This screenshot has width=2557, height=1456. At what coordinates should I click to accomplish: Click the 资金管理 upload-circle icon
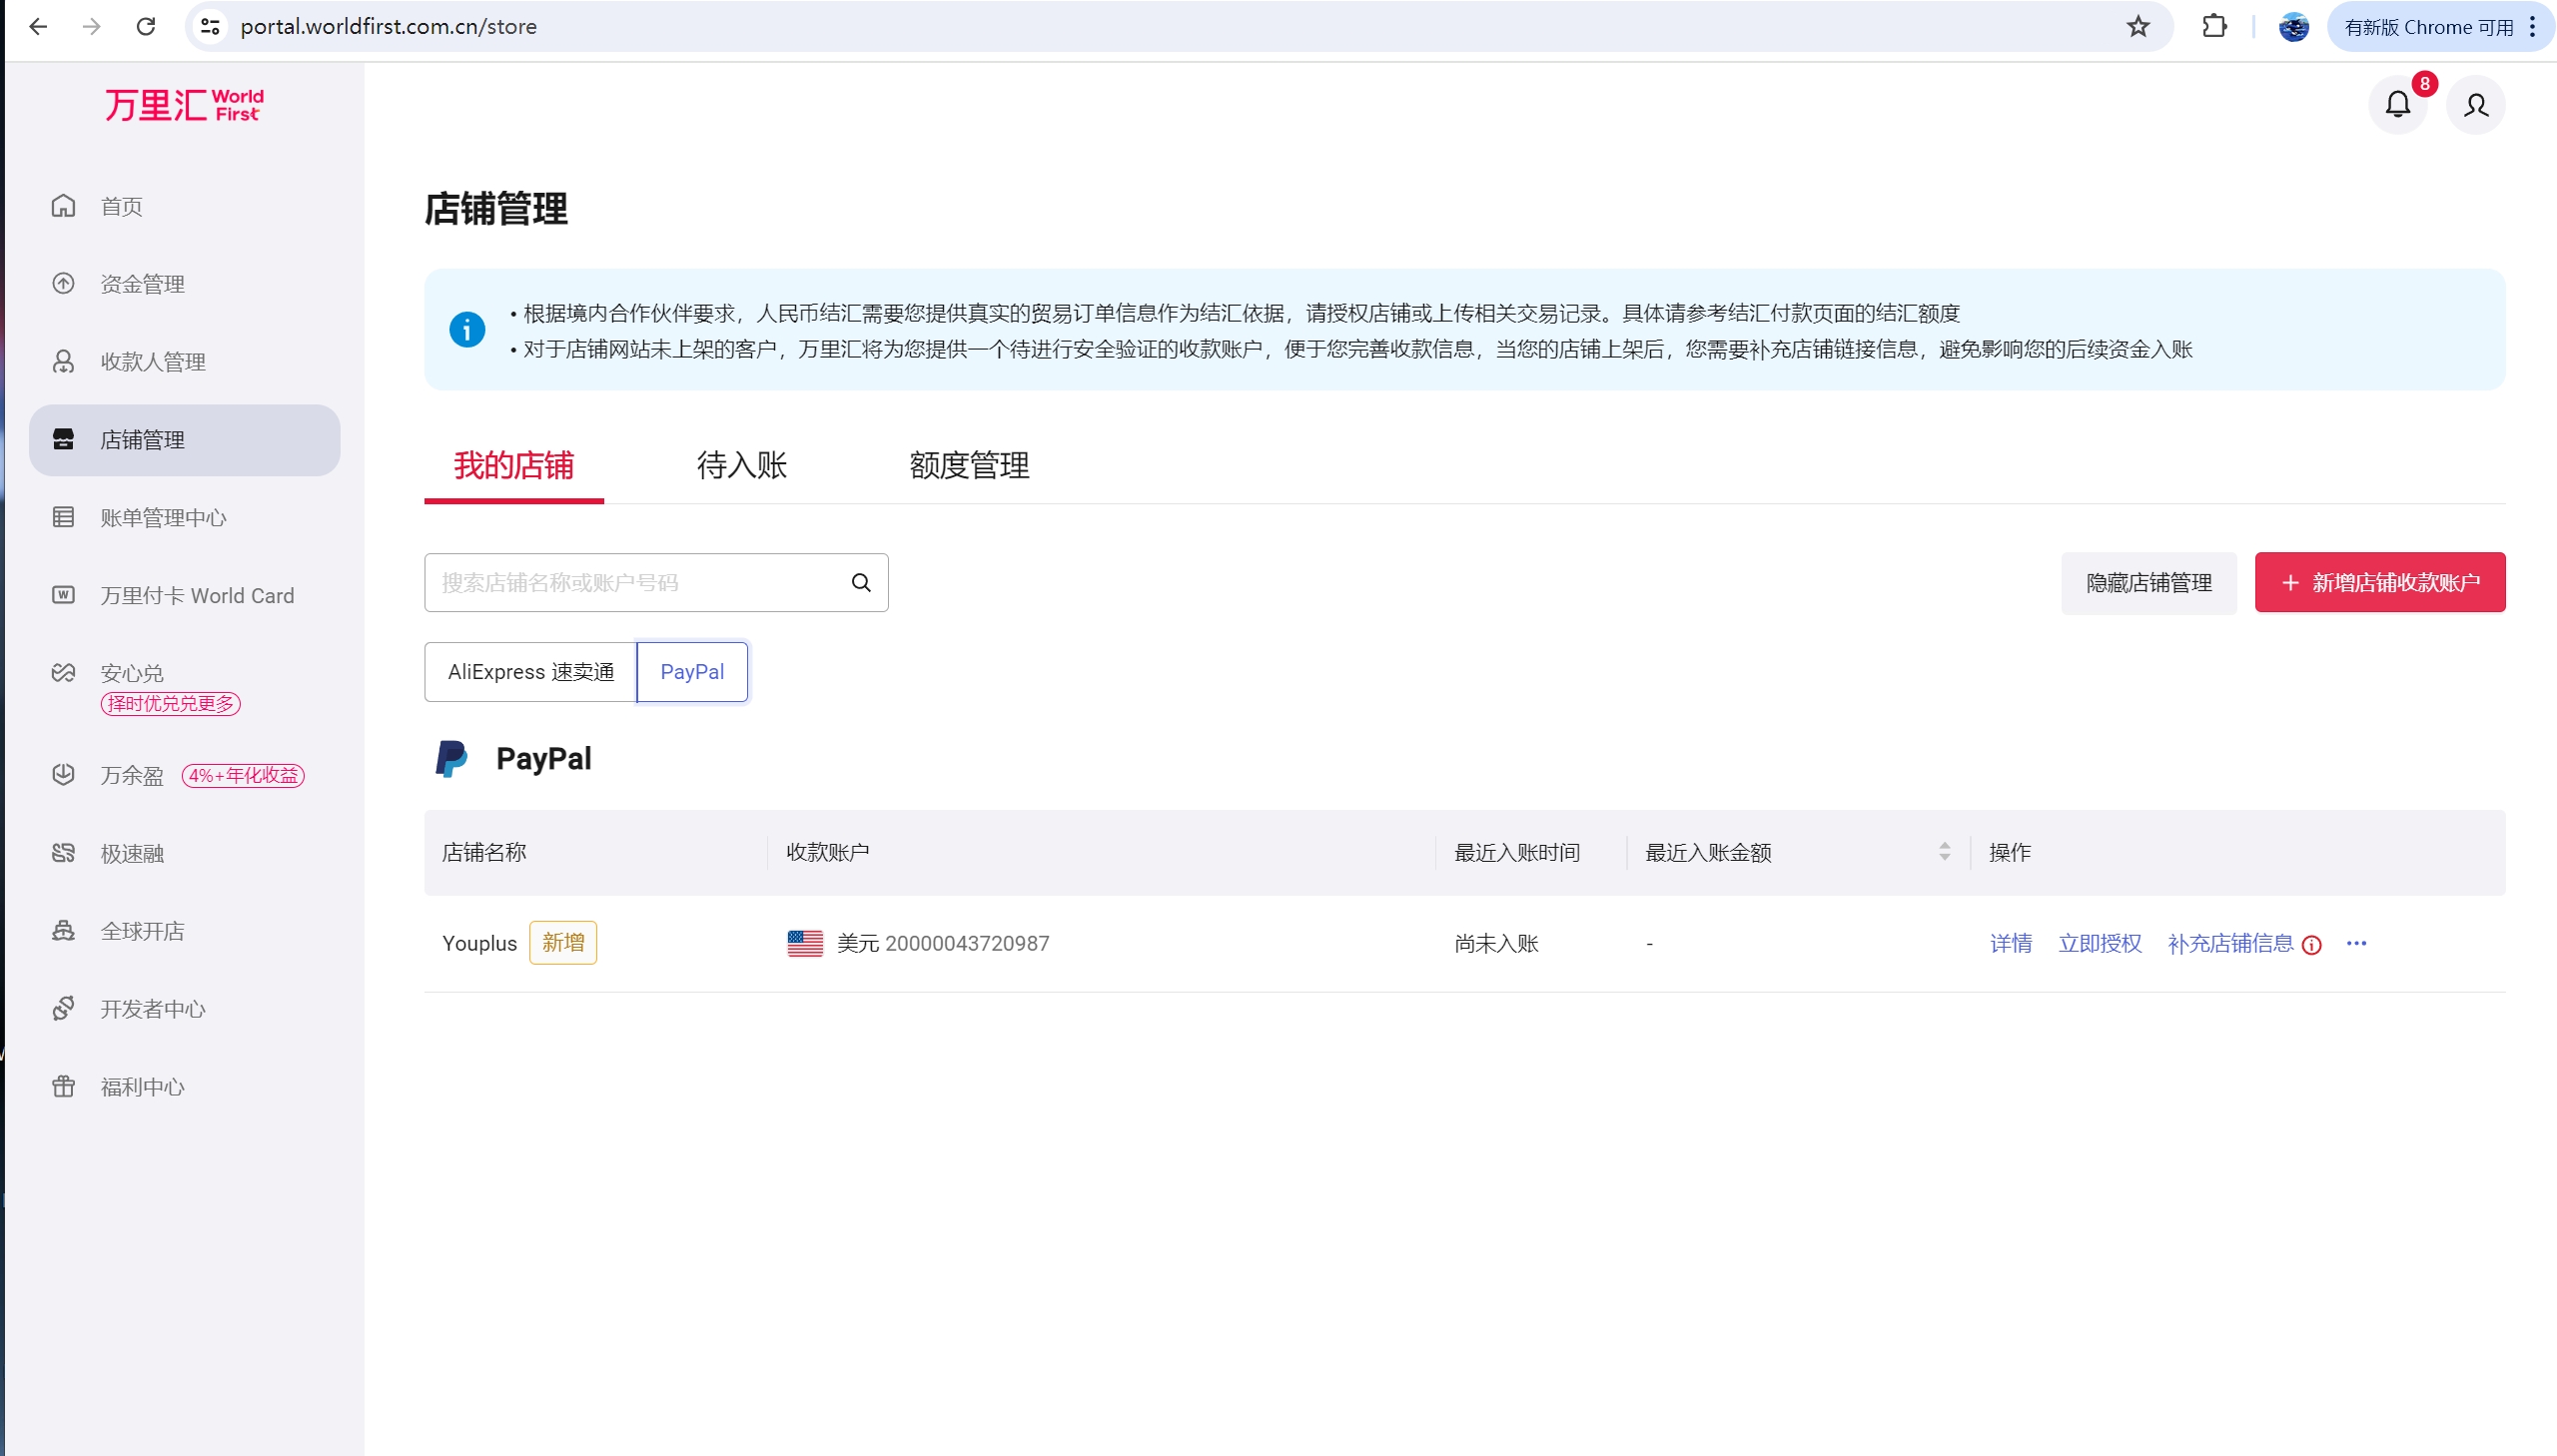(63, 283)
